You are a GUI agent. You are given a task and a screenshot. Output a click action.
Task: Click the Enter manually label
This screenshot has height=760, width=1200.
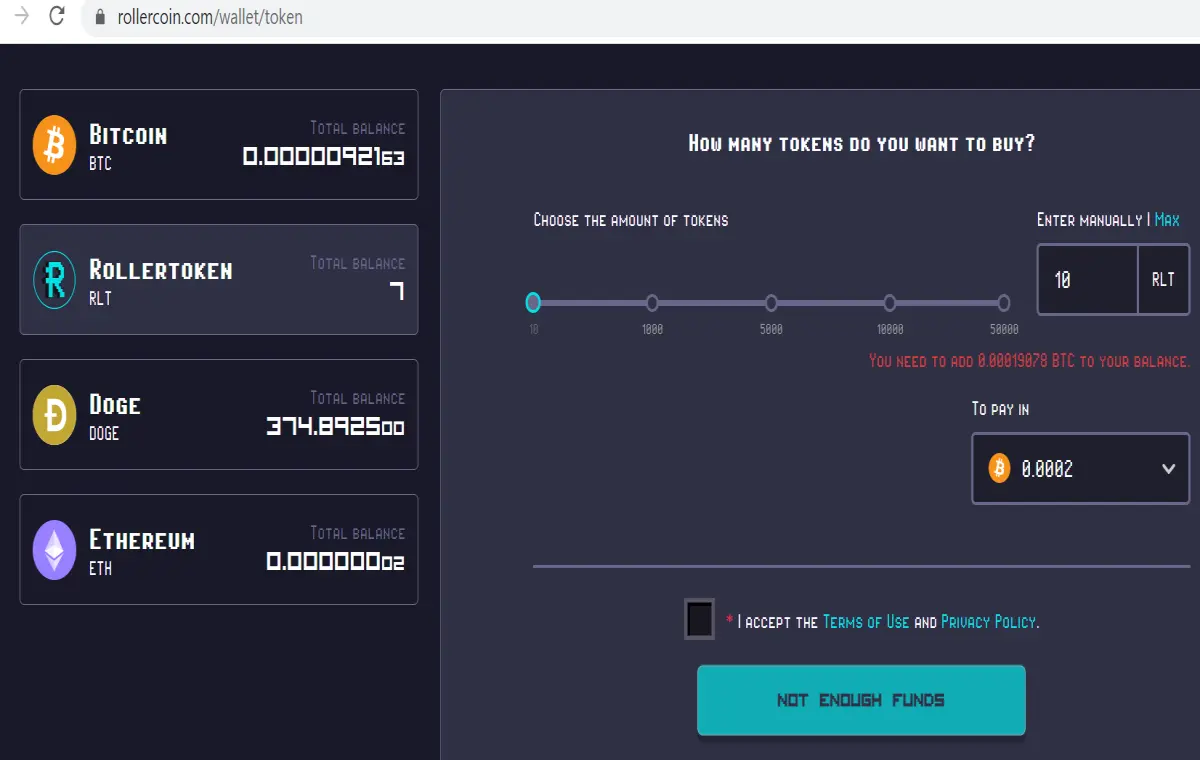pyautogui.click(x=1089, y=220)
